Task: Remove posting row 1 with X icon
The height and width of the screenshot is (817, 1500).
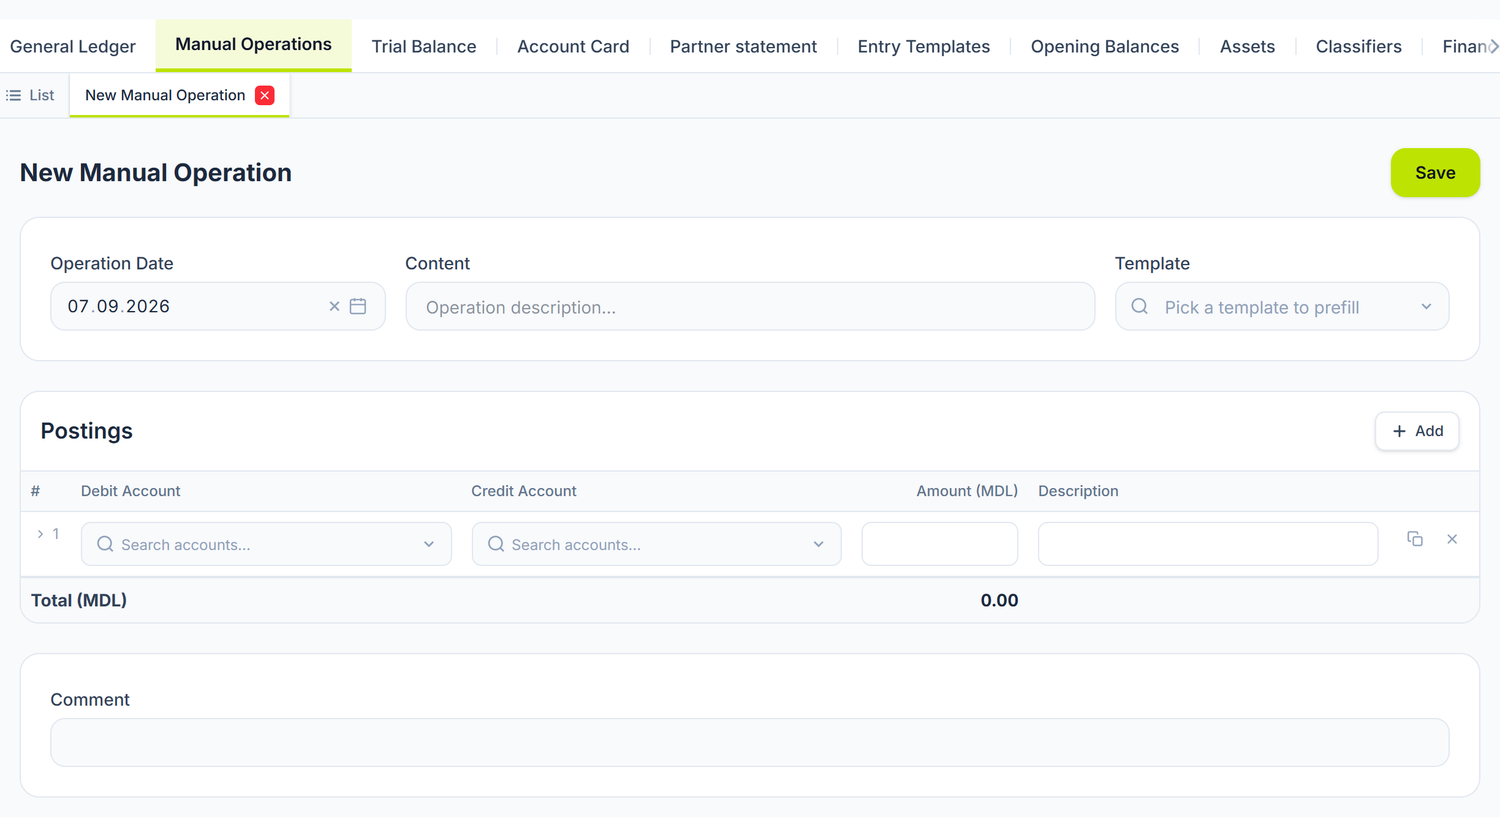Action: tap(1452, 539)
